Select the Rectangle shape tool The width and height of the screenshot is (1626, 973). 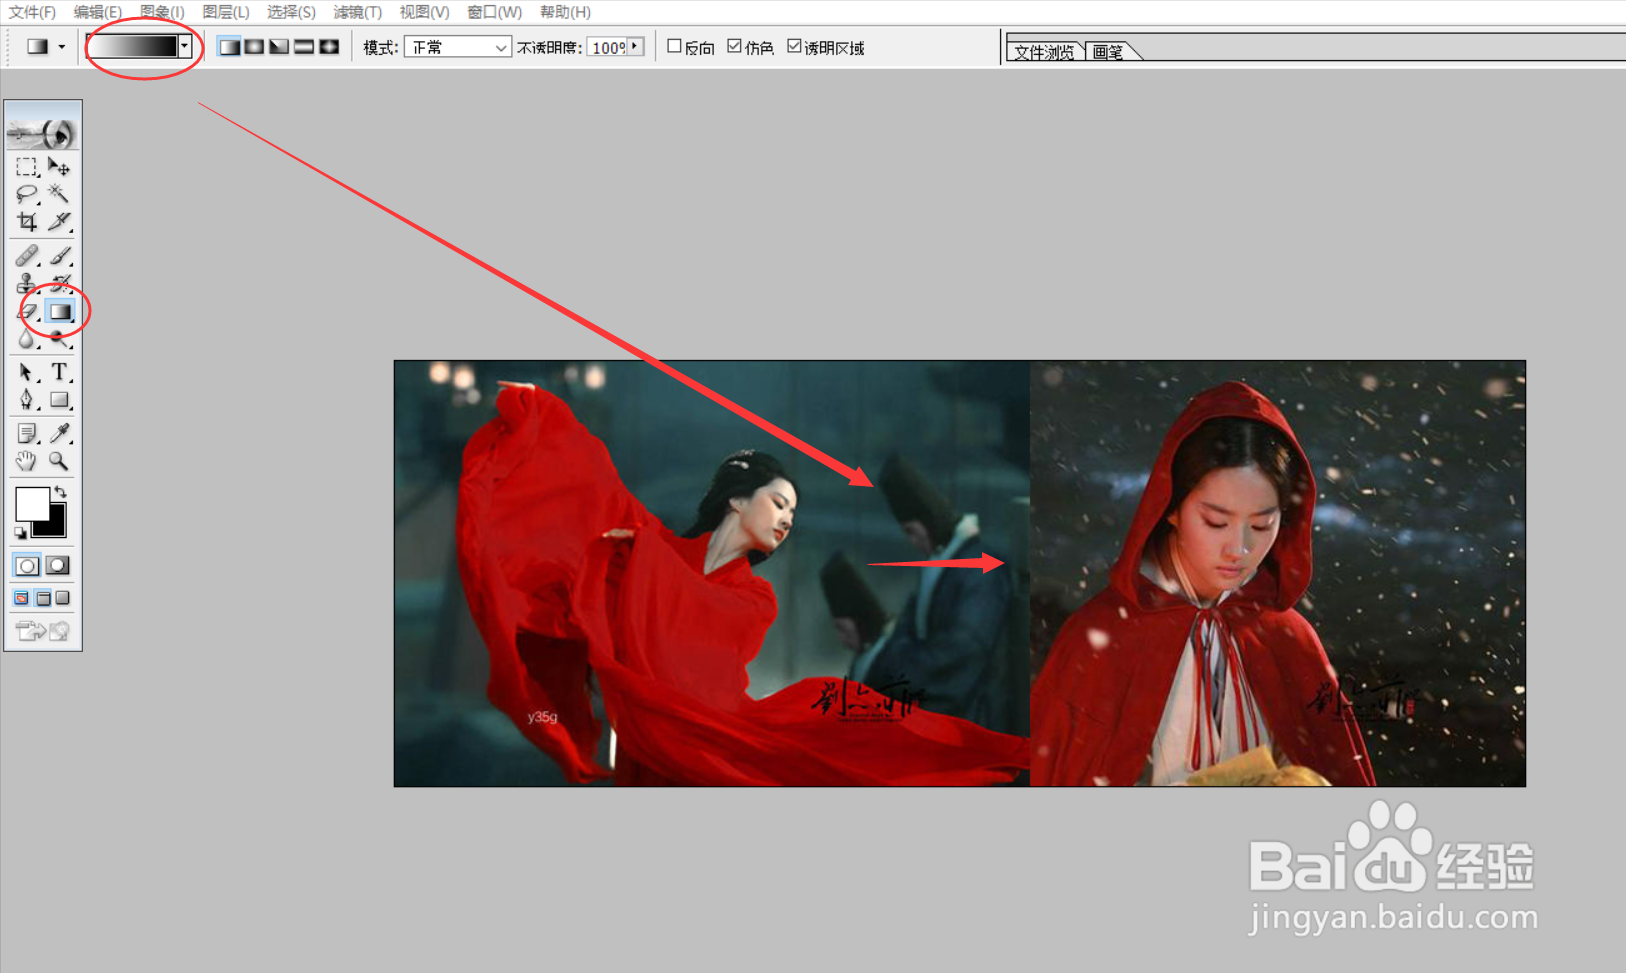point(60,400)
